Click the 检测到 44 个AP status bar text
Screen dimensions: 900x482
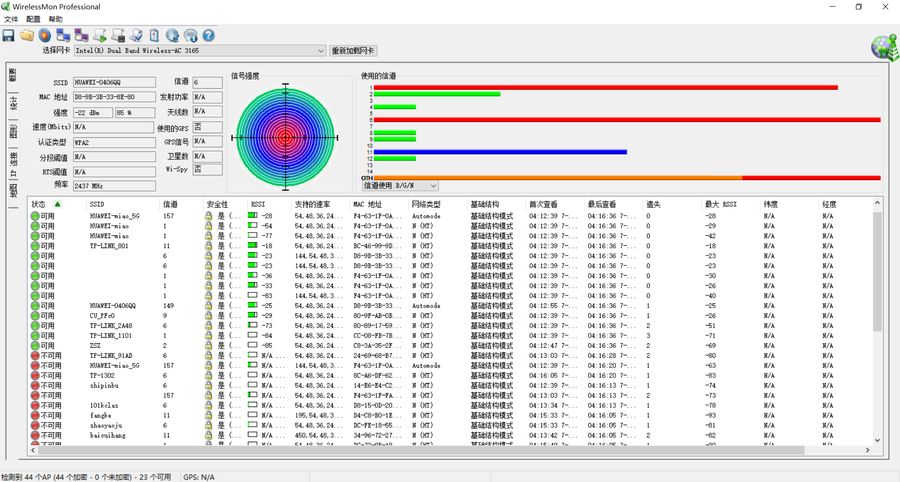pyautogui.click(x=87, y=477)
